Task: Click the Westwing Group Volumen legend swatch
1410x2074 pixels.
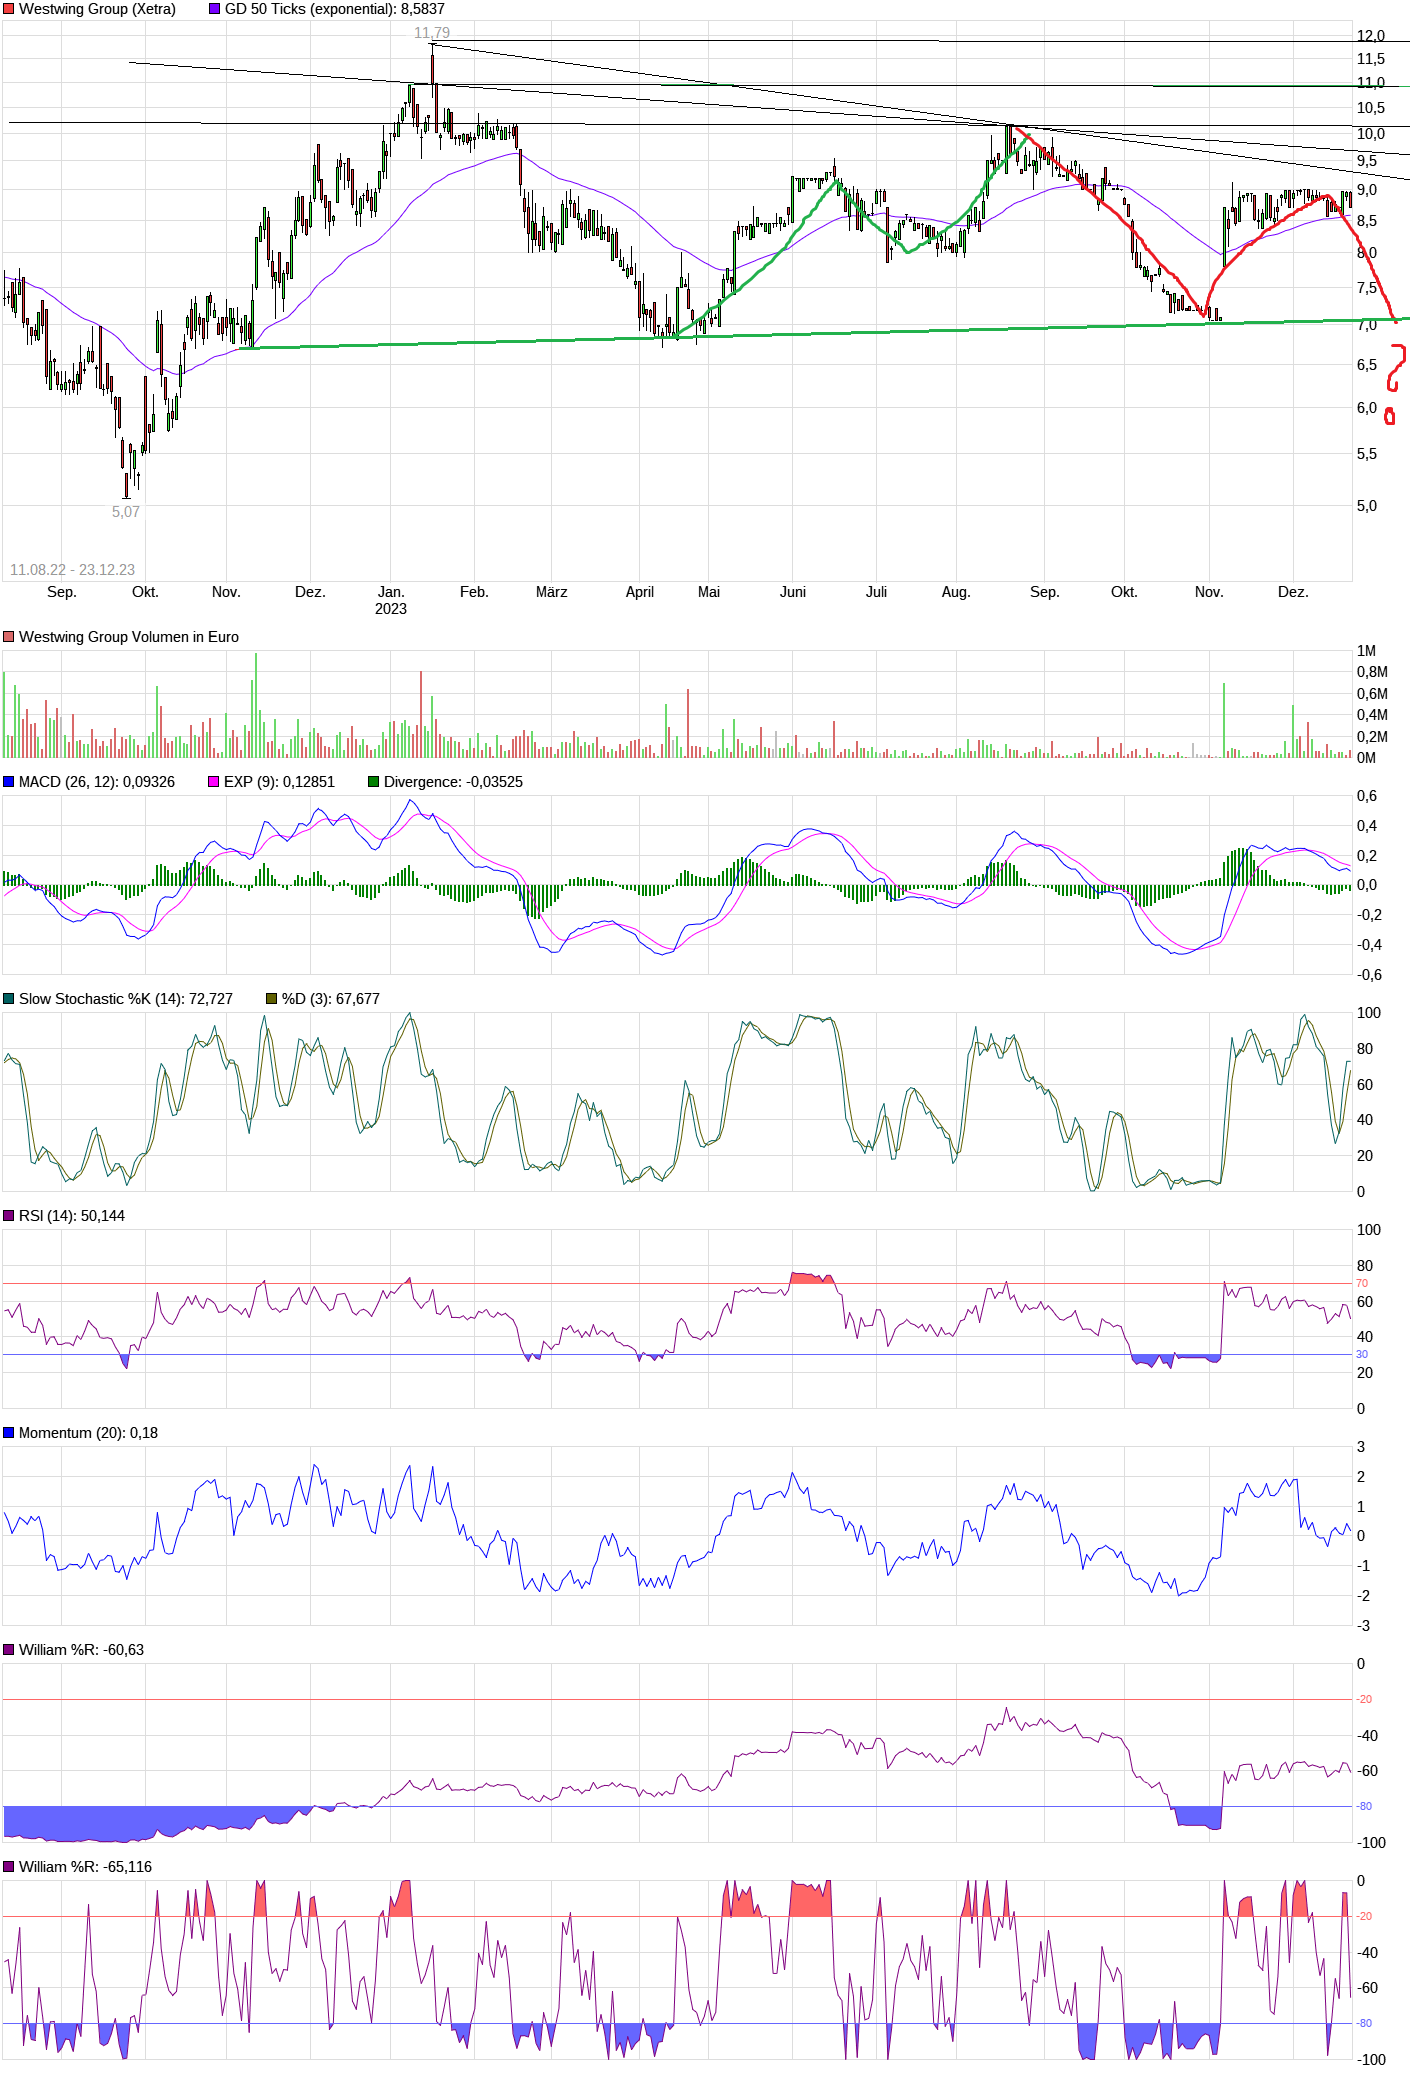Action: click(x=9, y=637)
